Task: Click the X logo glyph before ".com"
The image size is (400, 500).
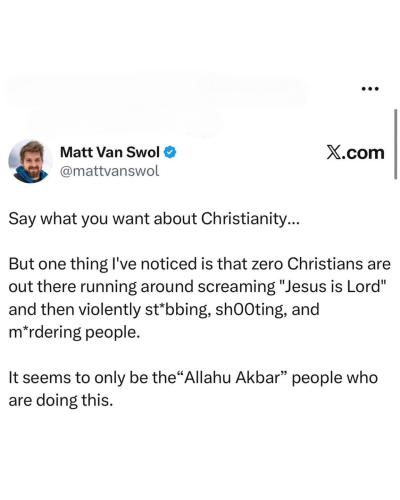Action: (x=335, y=153)
